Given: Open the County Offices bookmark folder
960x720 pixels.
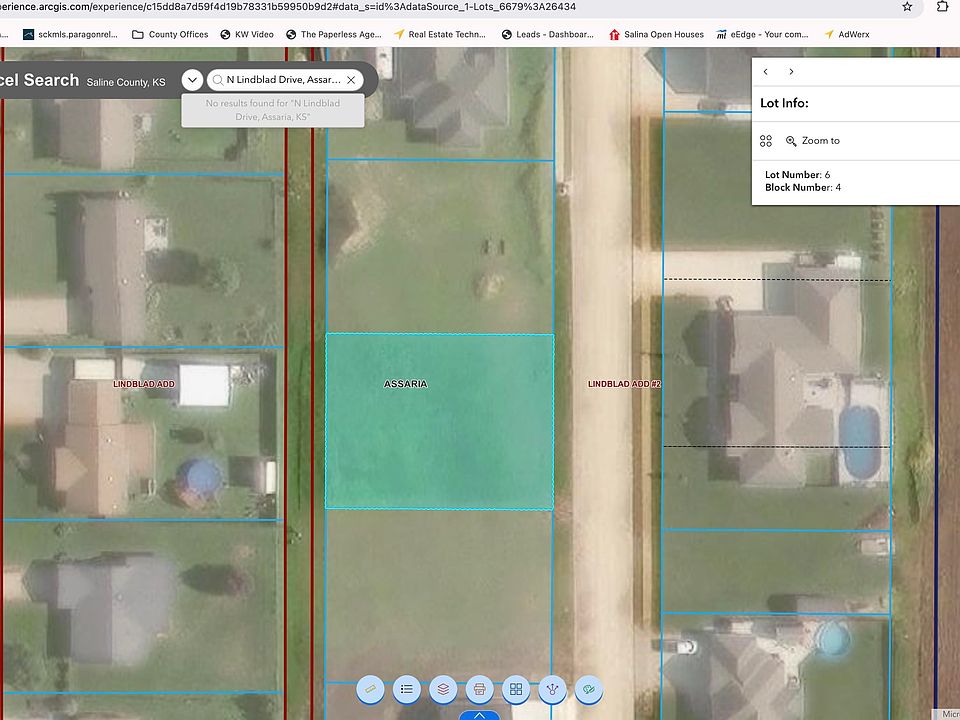Looking at the screenshot, I should pyautogui.click(x=170, y=34).
